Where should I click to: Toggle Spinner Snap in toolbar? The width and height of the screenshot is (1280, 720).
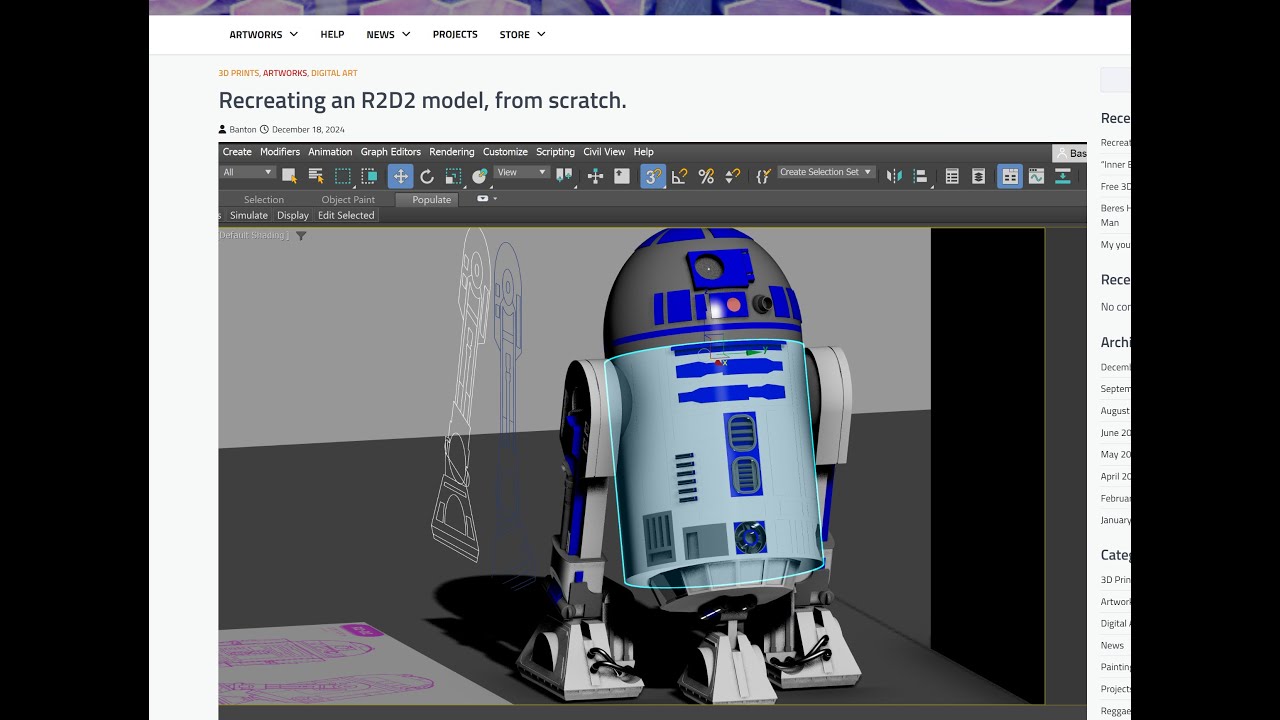pos(732,176)
